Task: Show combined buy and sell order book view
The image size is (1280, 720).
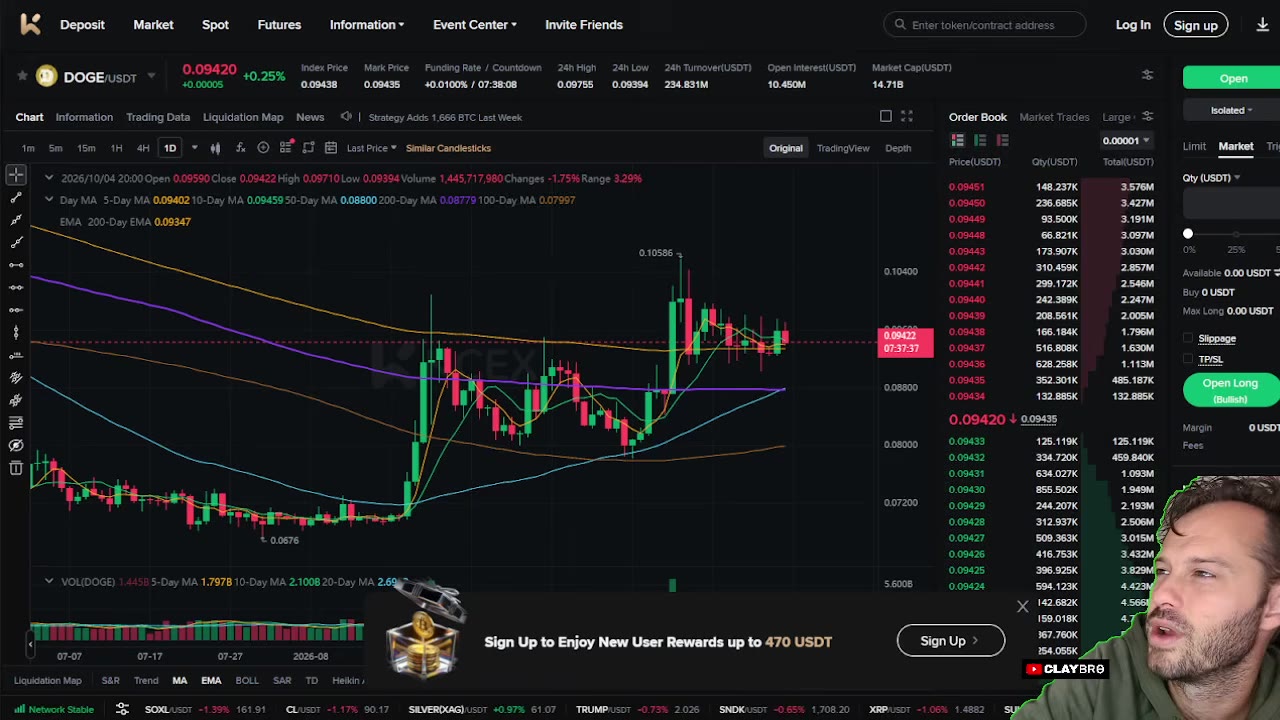Action: tap(957, 140)
